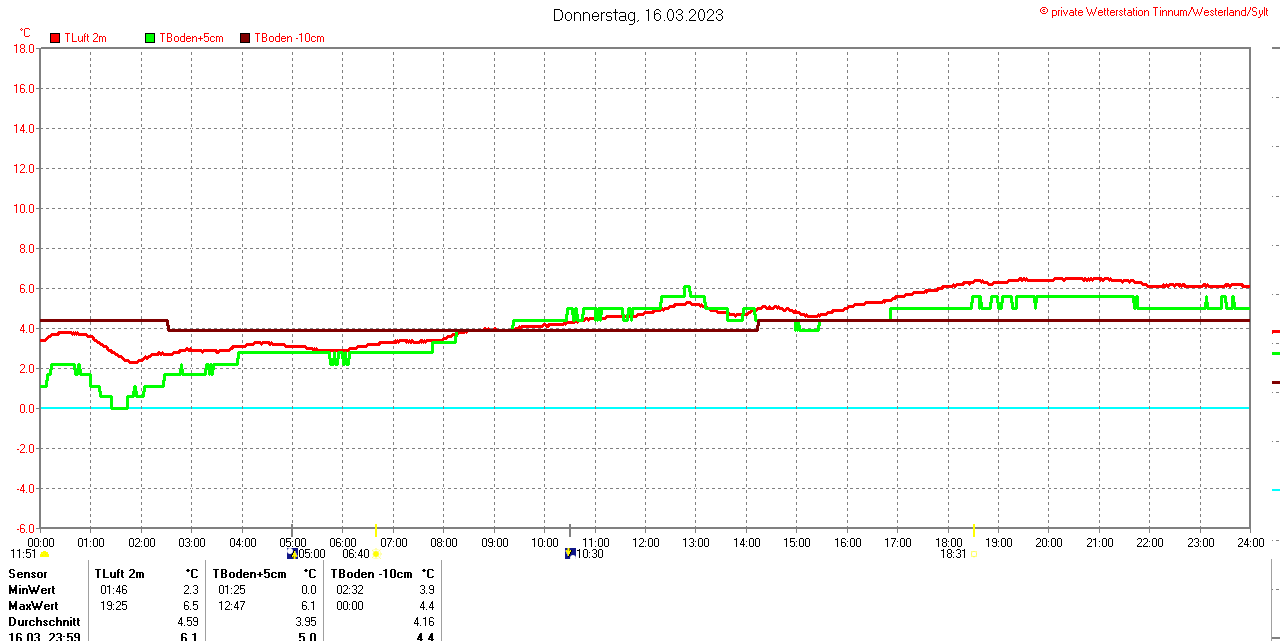Click the sunset icon next to 18:31
Viewport: 1280px width, 641px height.
point(974,554)
